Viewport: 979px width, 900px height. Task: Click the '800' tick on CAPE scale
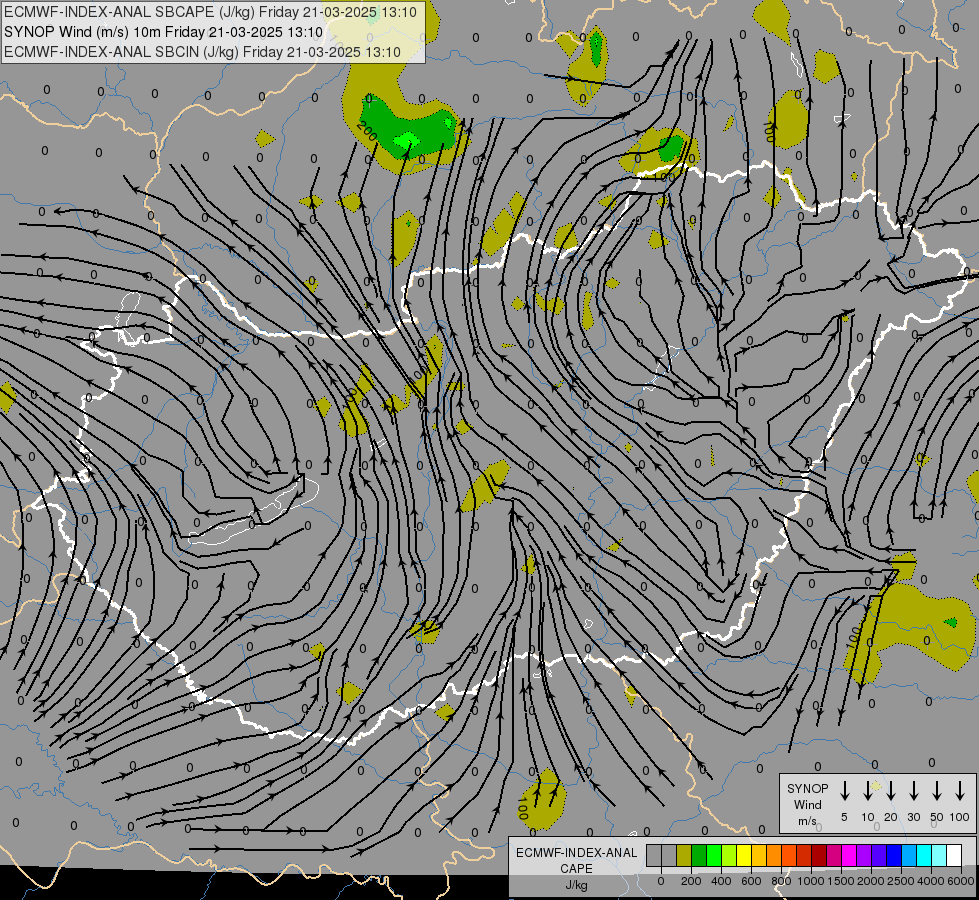781,881
